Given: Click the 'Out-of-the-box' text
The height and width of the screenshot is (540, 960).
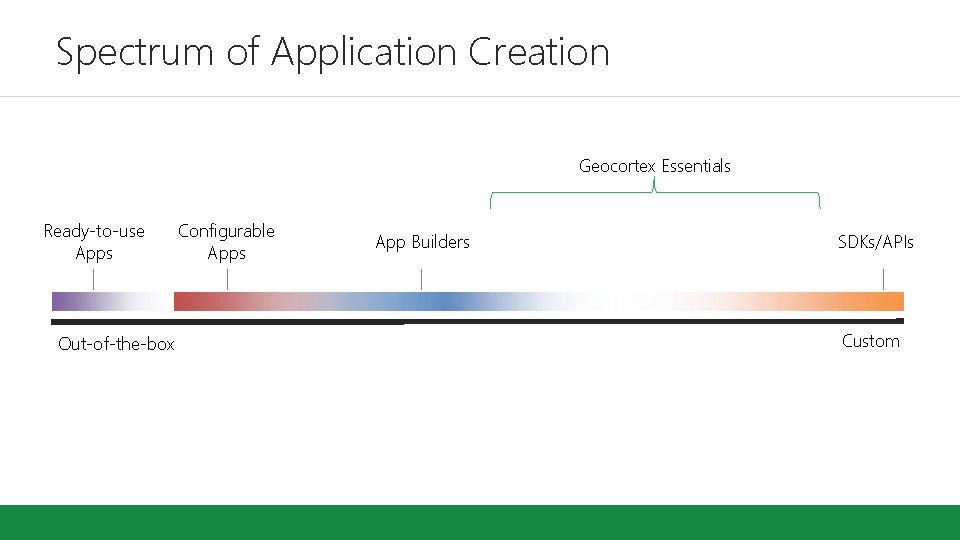Looking at the screenshot, I should click(116, 344).
